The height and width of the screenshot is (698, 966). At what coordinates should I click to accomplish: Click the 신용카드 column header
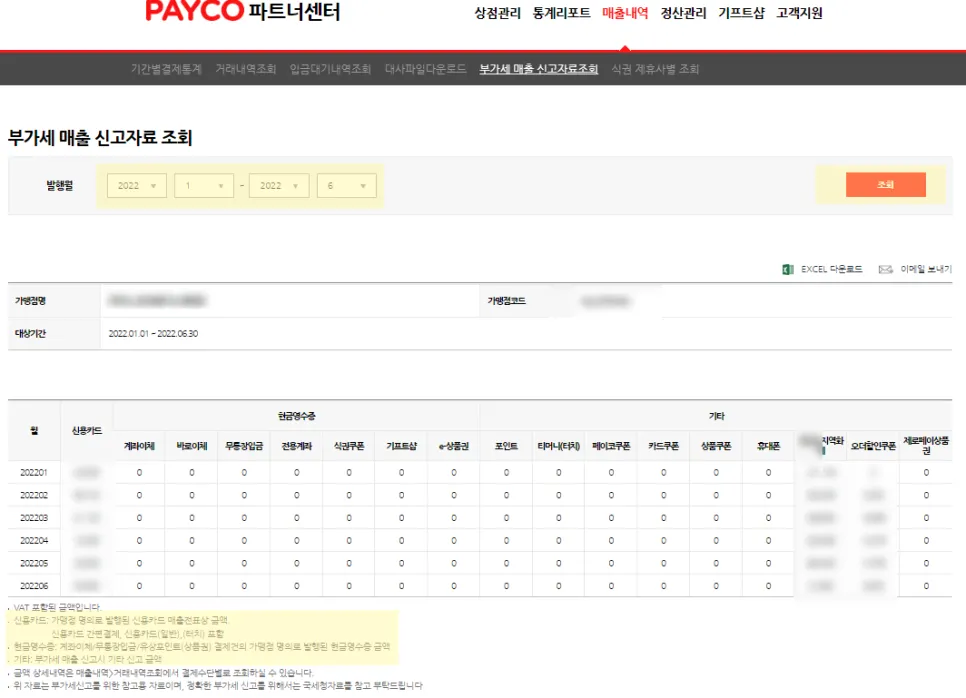pyautogui.click(x=87, y=431)
